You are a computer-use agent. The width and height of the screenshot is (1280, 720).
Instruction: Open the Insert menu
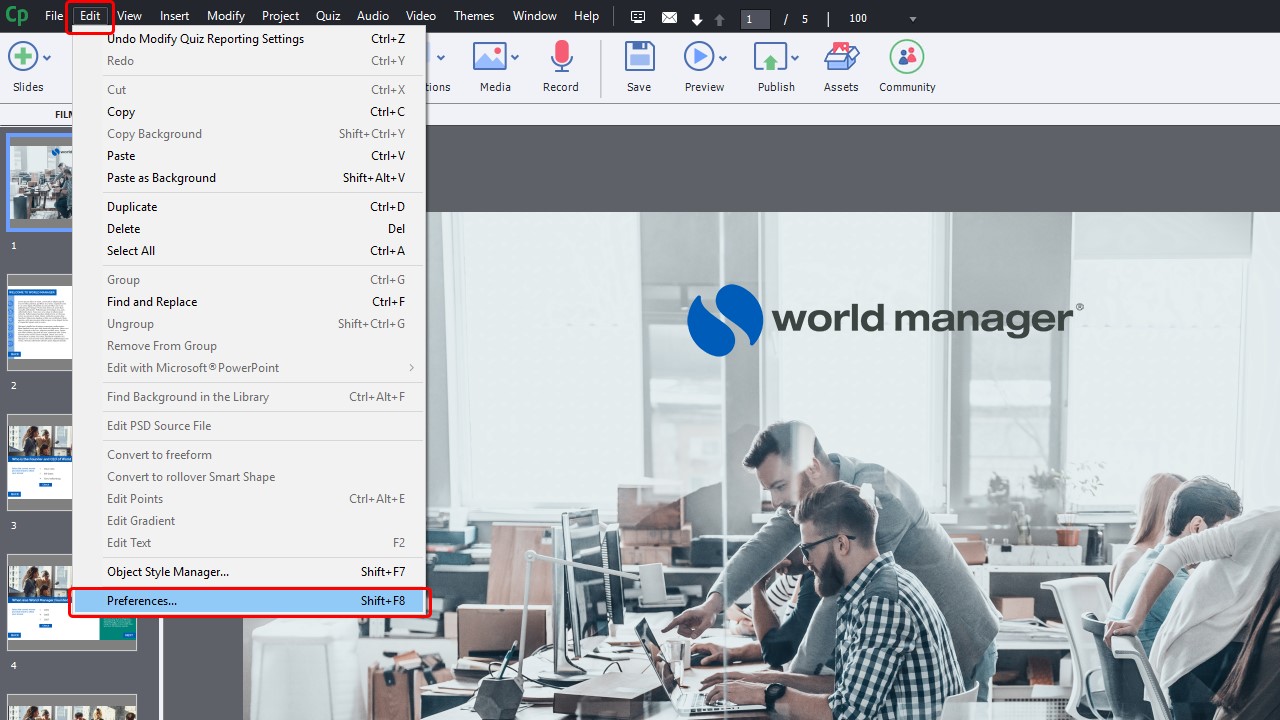point(175,16)
